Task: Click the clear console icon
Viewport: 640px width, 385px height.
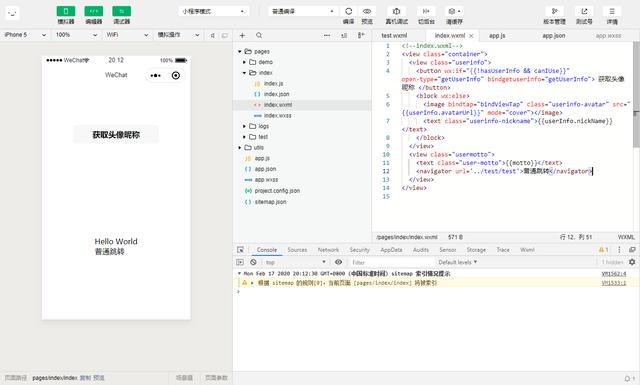Action: click(x=253, y=262)
